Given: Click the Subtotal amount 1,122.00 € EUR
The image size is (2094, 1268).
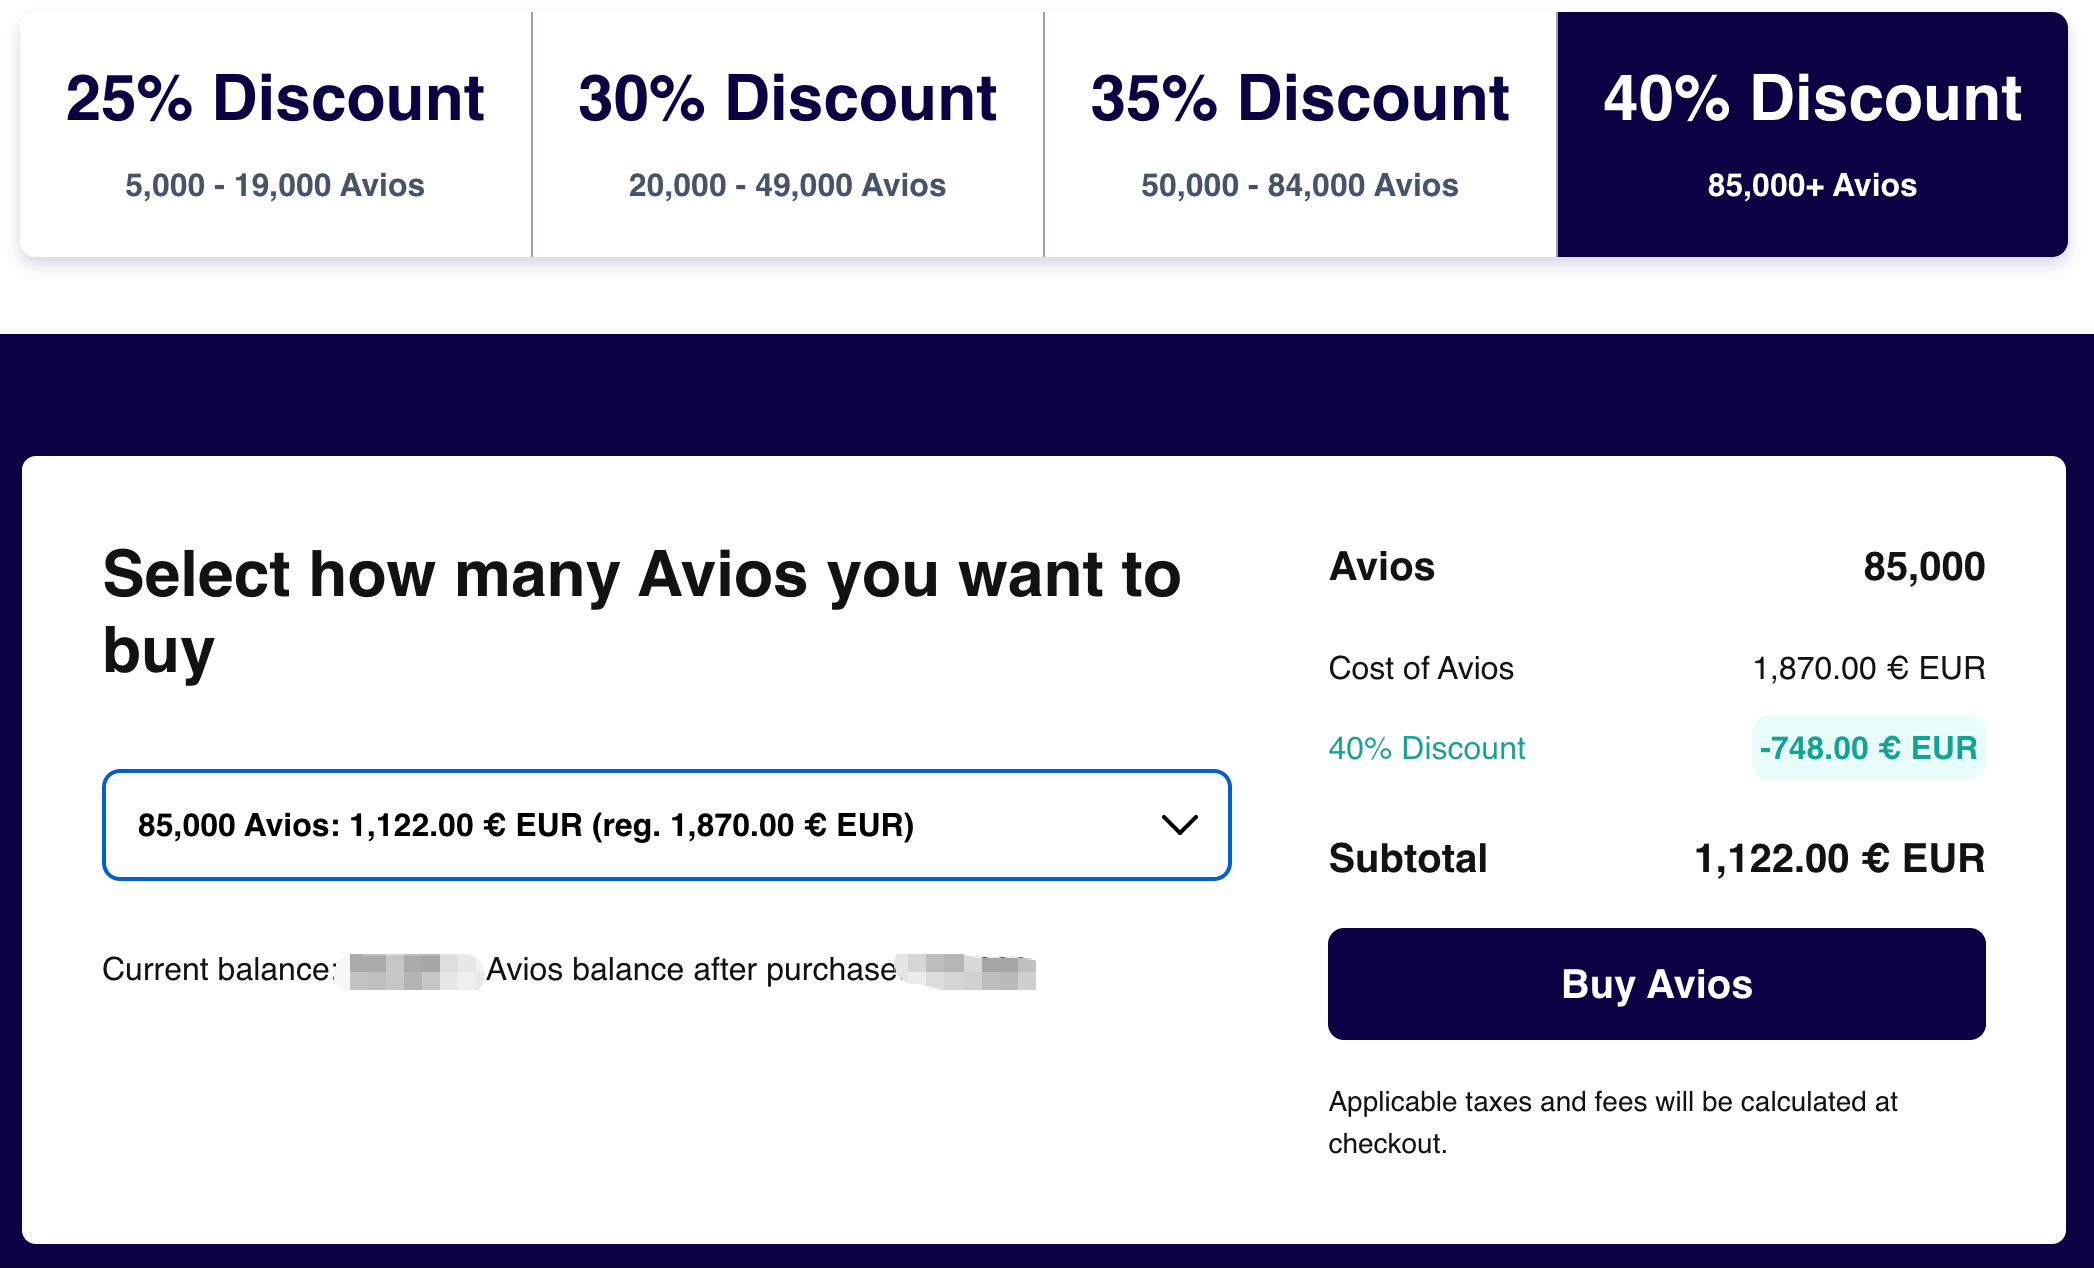Looking at the screenshot, I should tap(1839, 858).
